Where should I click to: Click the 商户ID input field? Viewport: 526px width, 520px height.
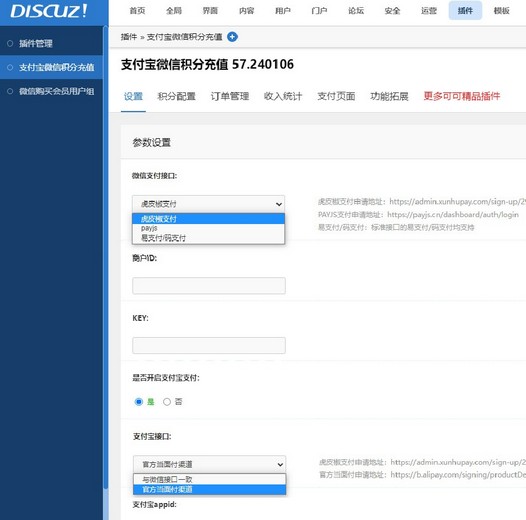[x=209, y=286]
